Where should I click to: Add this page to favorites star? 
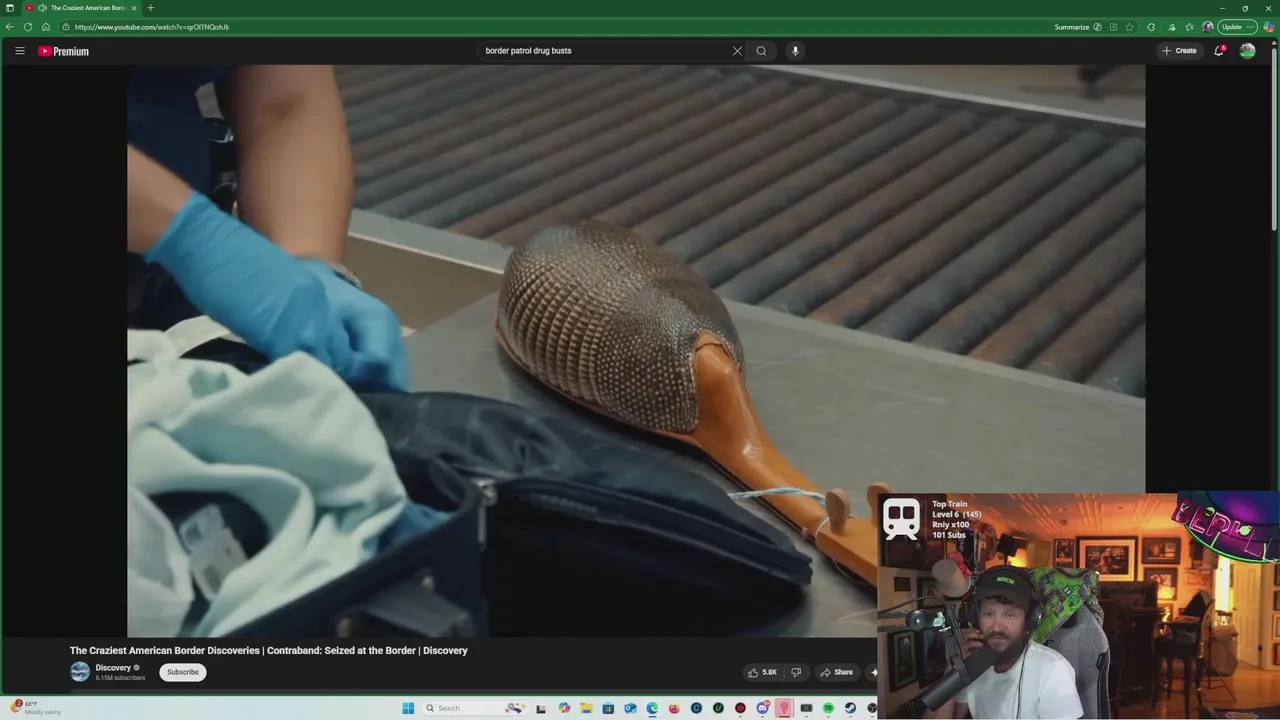coord(1129,27)
